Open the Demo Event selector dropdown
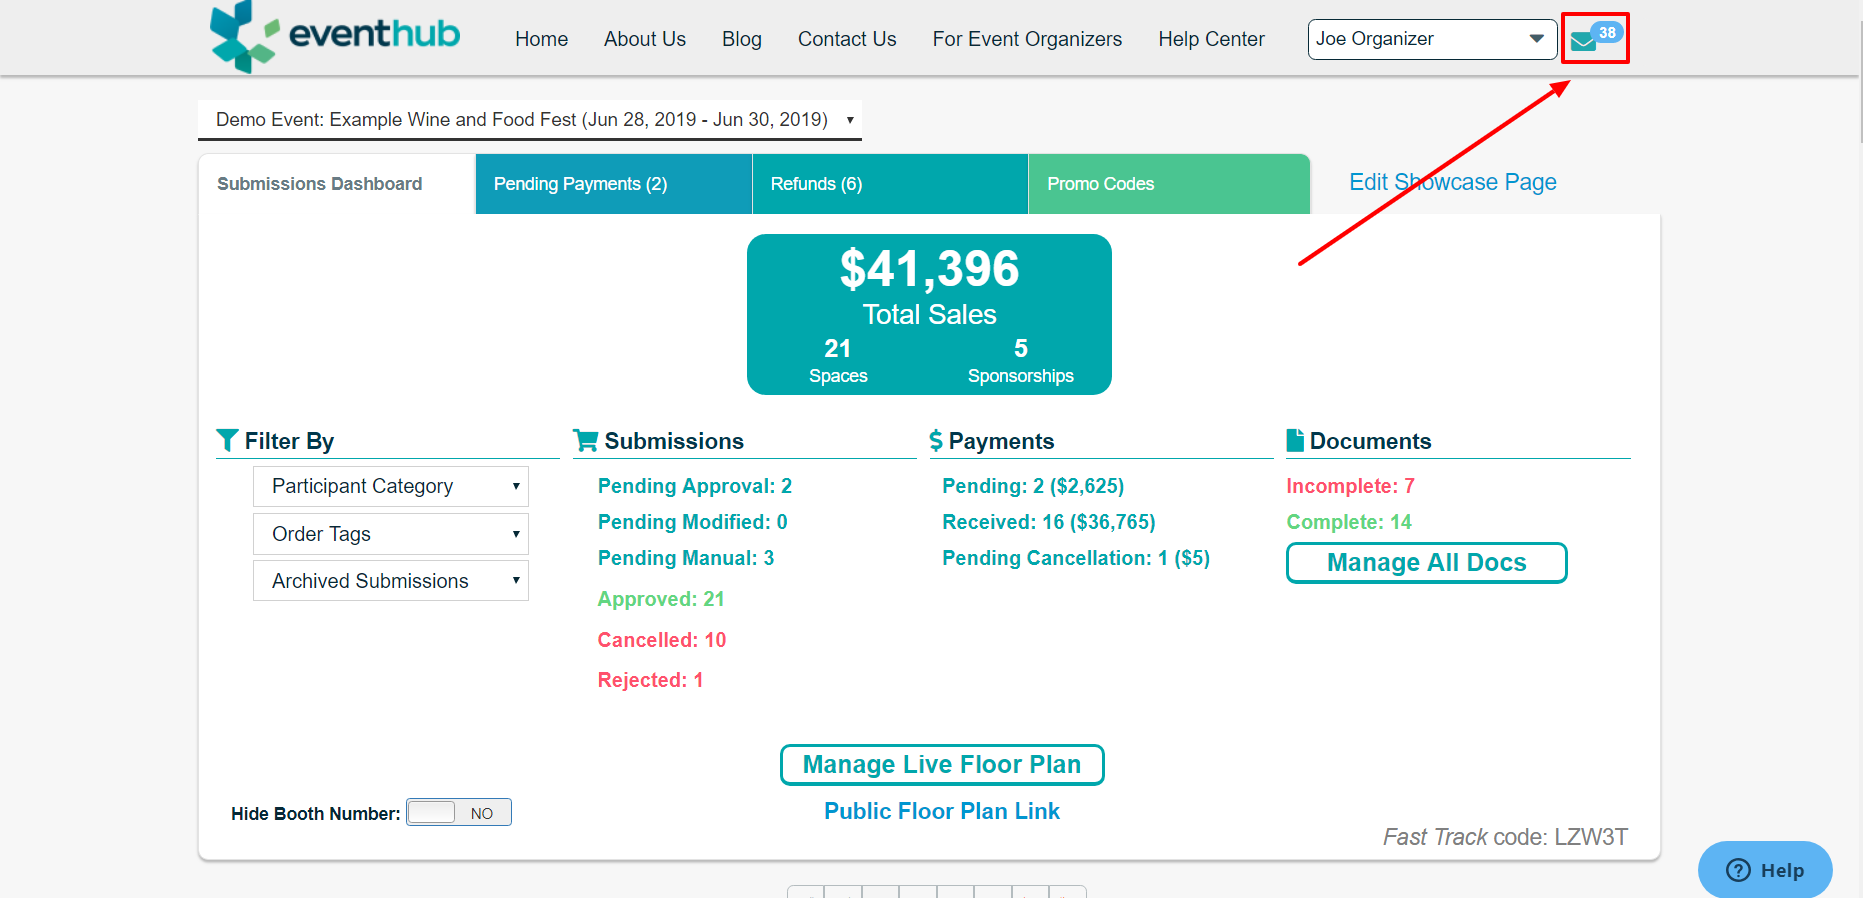1863x898 pixels. [x=530, y=119]
